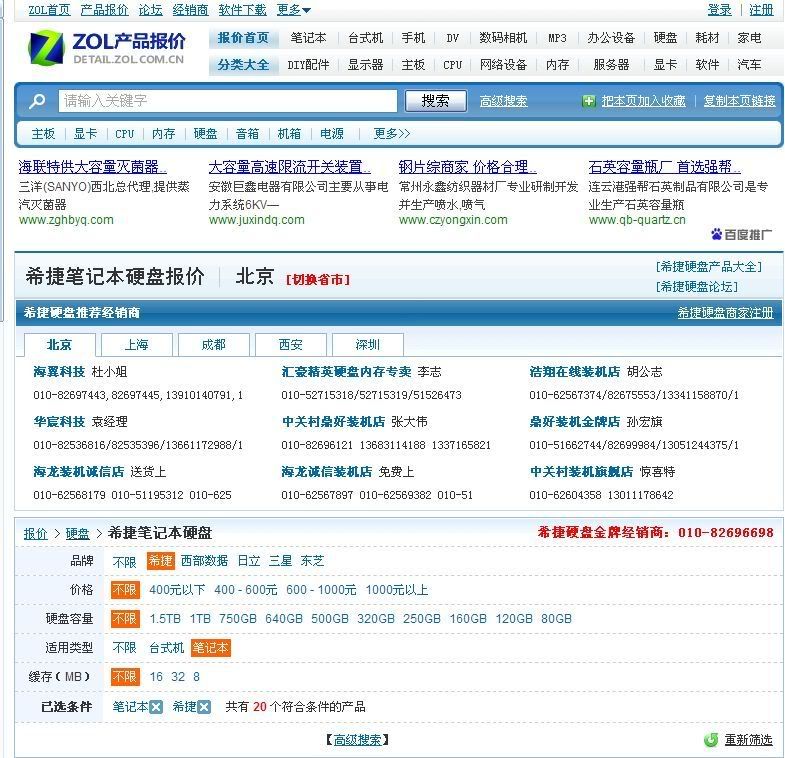The image size is (785, 758).
Task: Select the 成都 dealer city tab
Action: [214, 344]
